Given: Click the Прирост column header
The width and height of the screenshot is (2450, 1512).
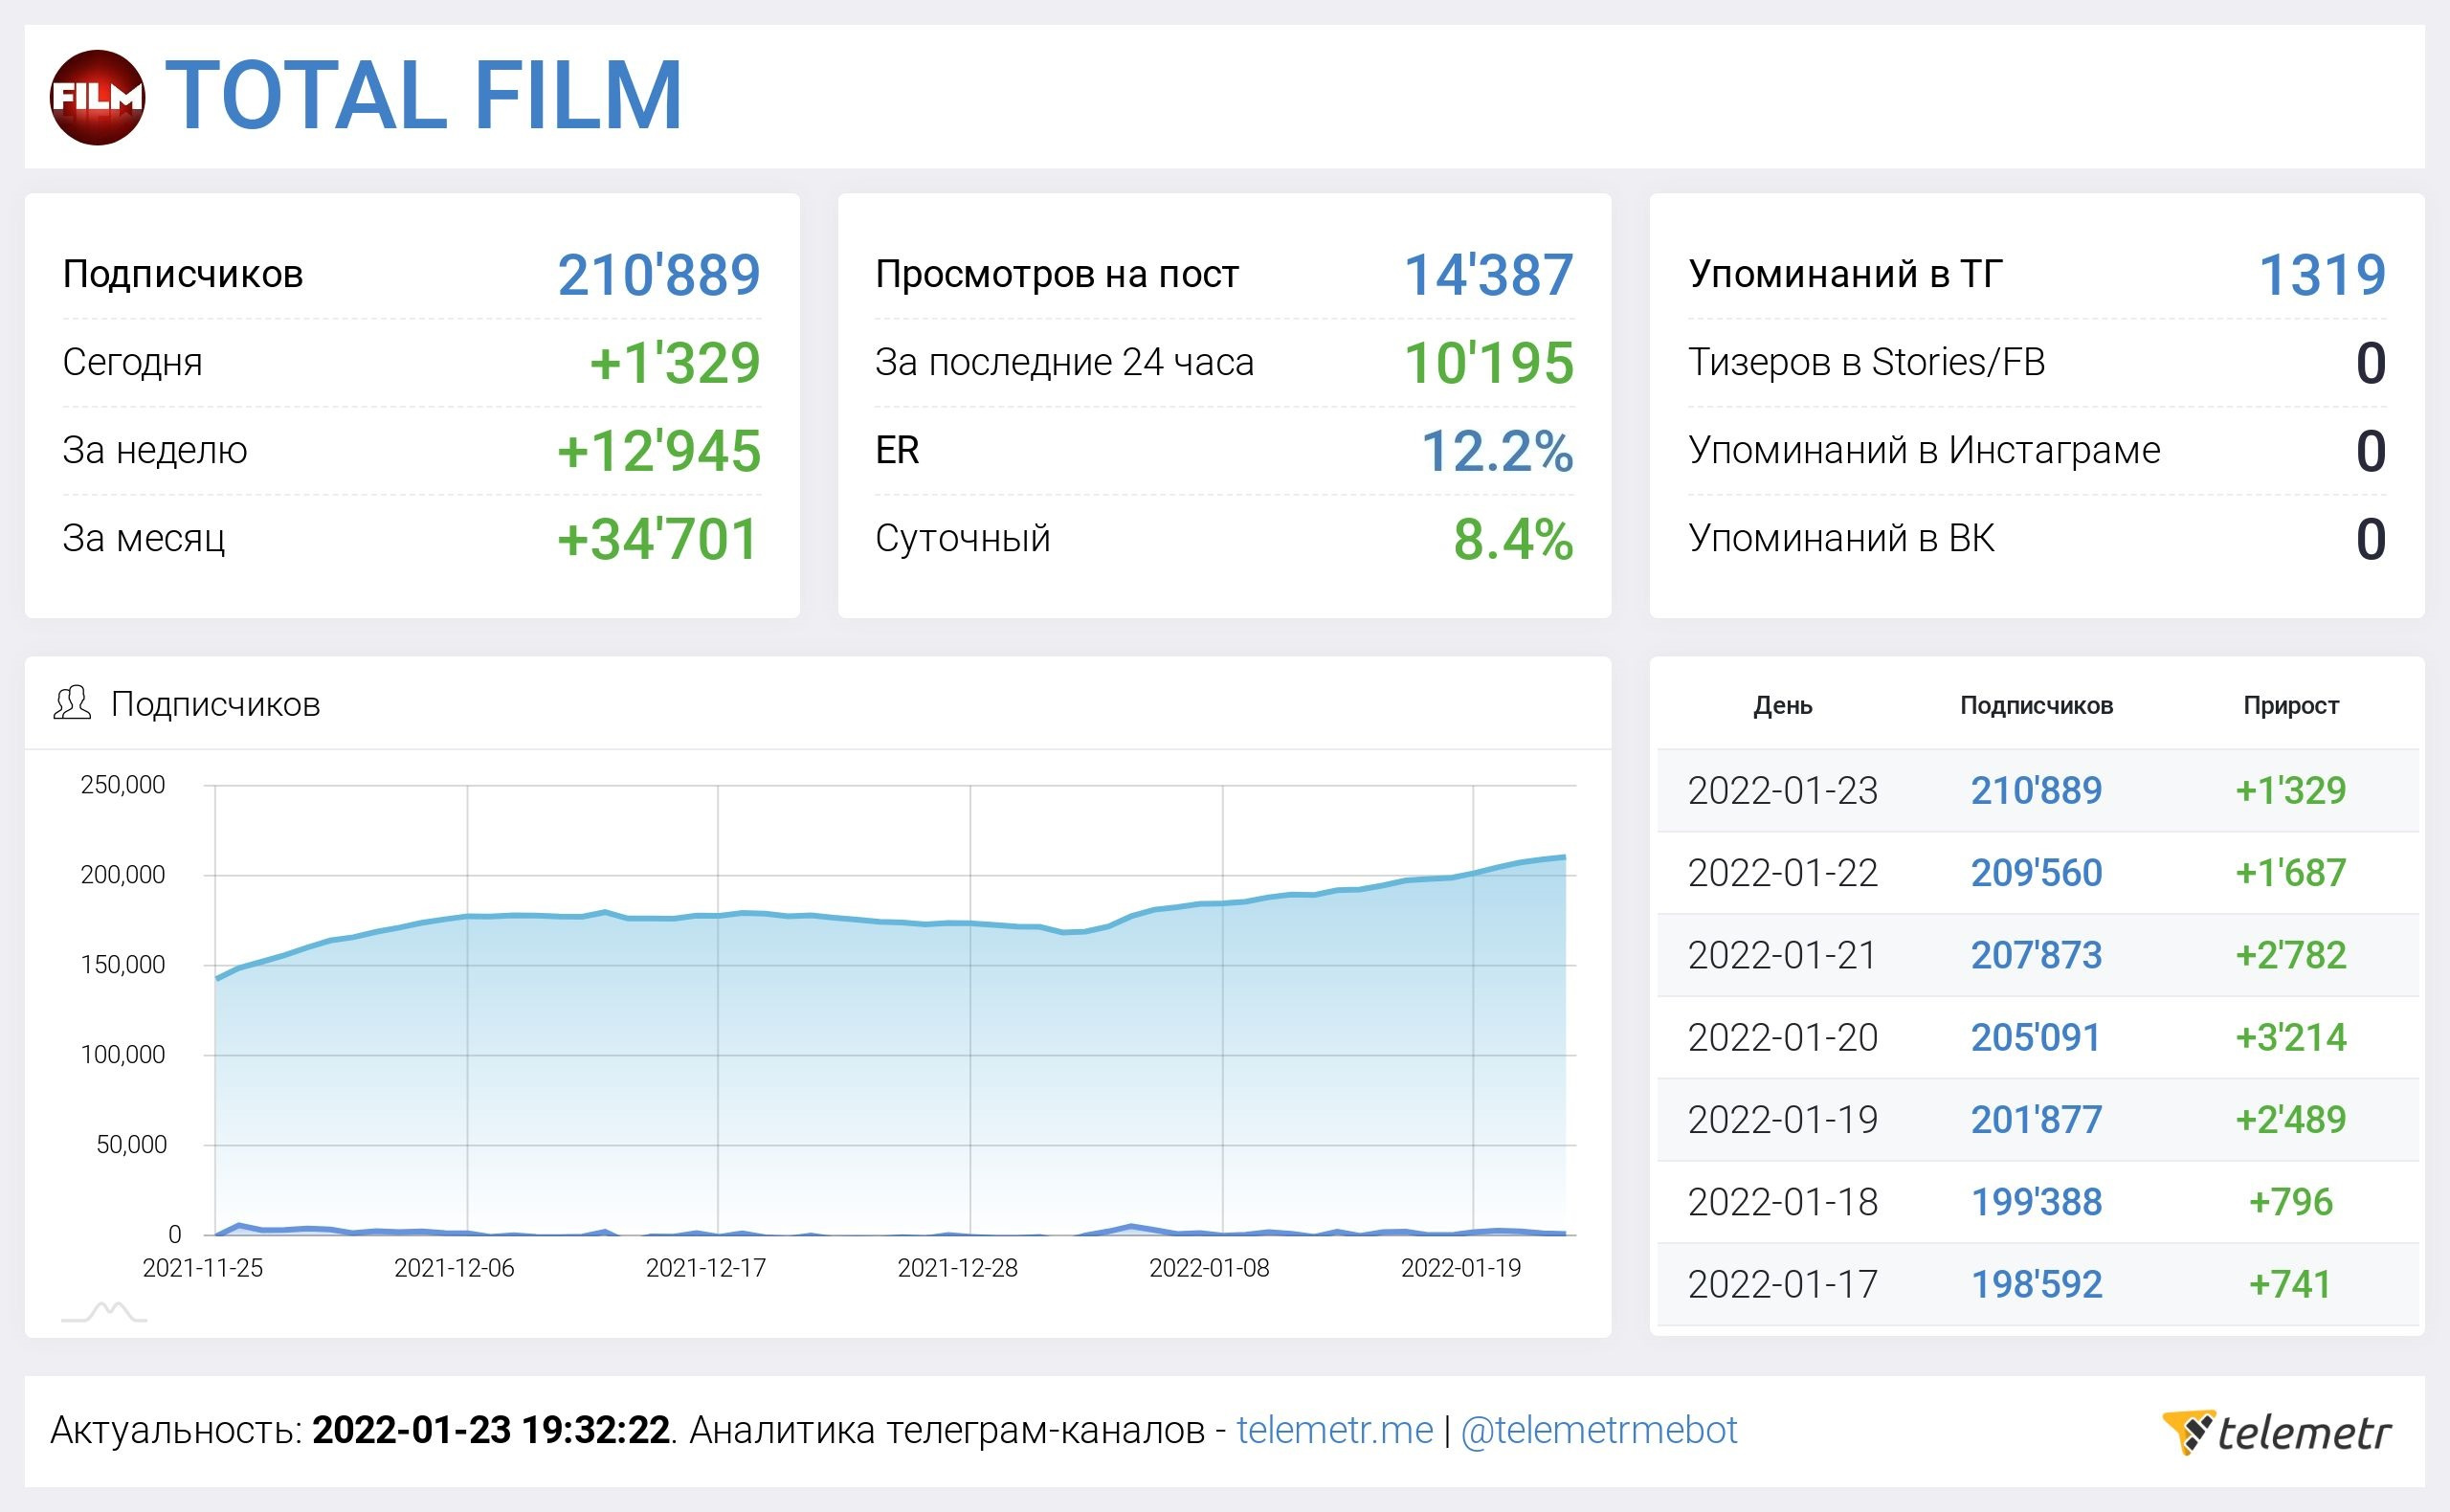Looking at the screenshot, I should coord(2290,706).
